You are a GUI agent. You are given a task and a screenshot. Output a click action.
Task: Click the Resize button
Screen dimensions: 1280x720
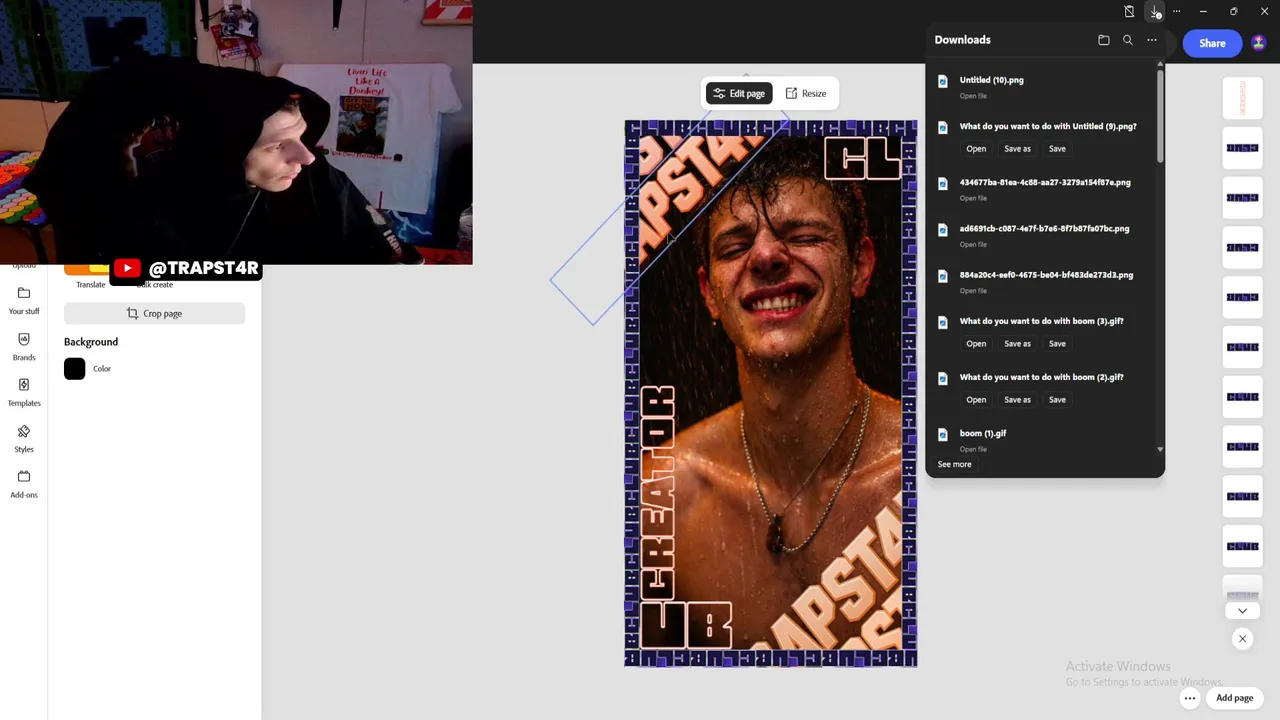coord(806,93)
